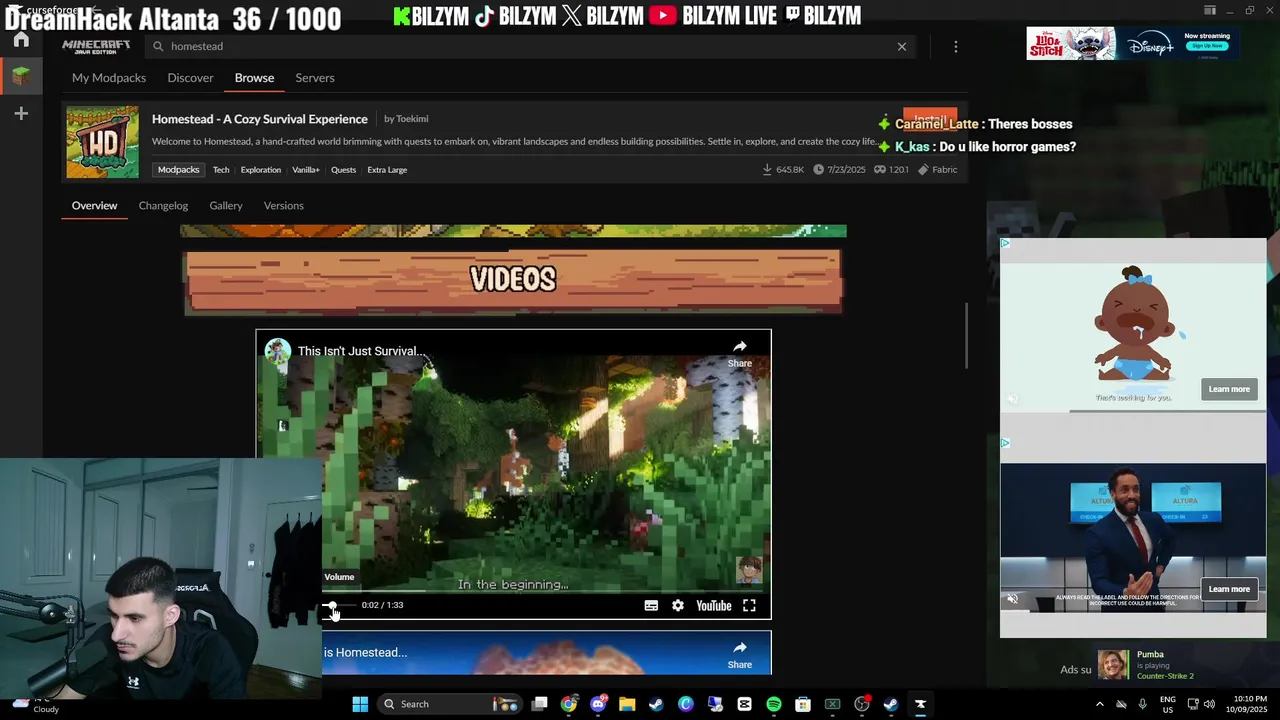Toggle video subtitles/captions

coord(651,606)
